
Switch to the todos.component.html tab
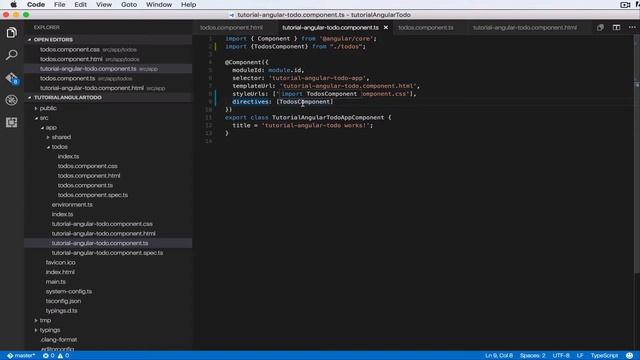231,27
